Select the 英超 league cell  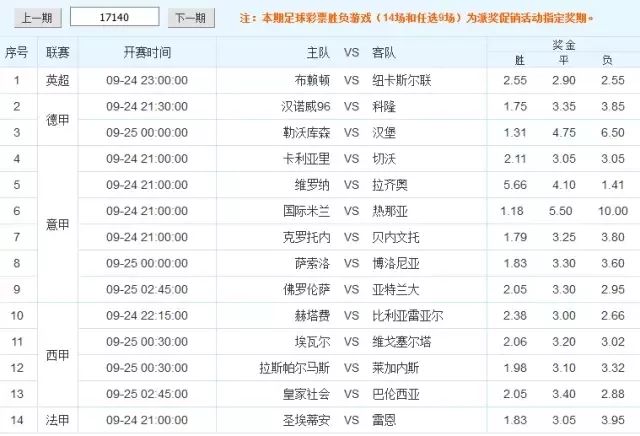[58, 80]
